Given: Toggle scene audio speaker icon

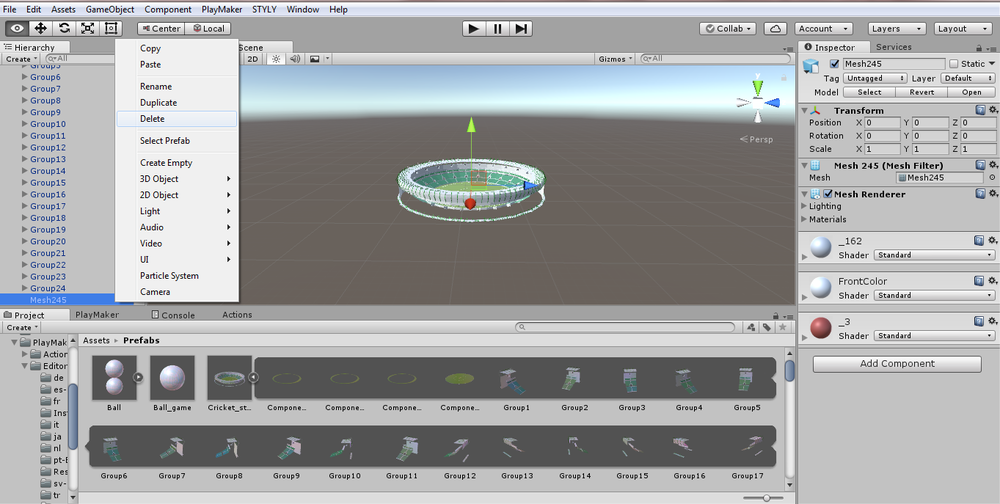Looking at the screenshot, I should (295, 59).
